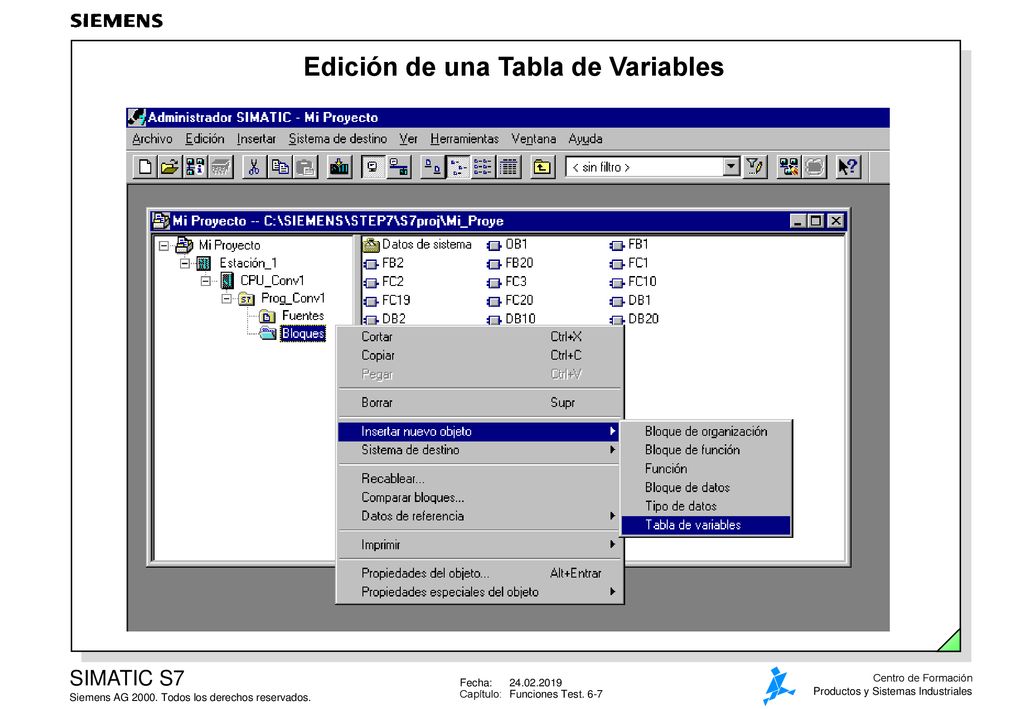Select the FB20 block icon
The image size is (1024, 709).
[x=494, y=264]
